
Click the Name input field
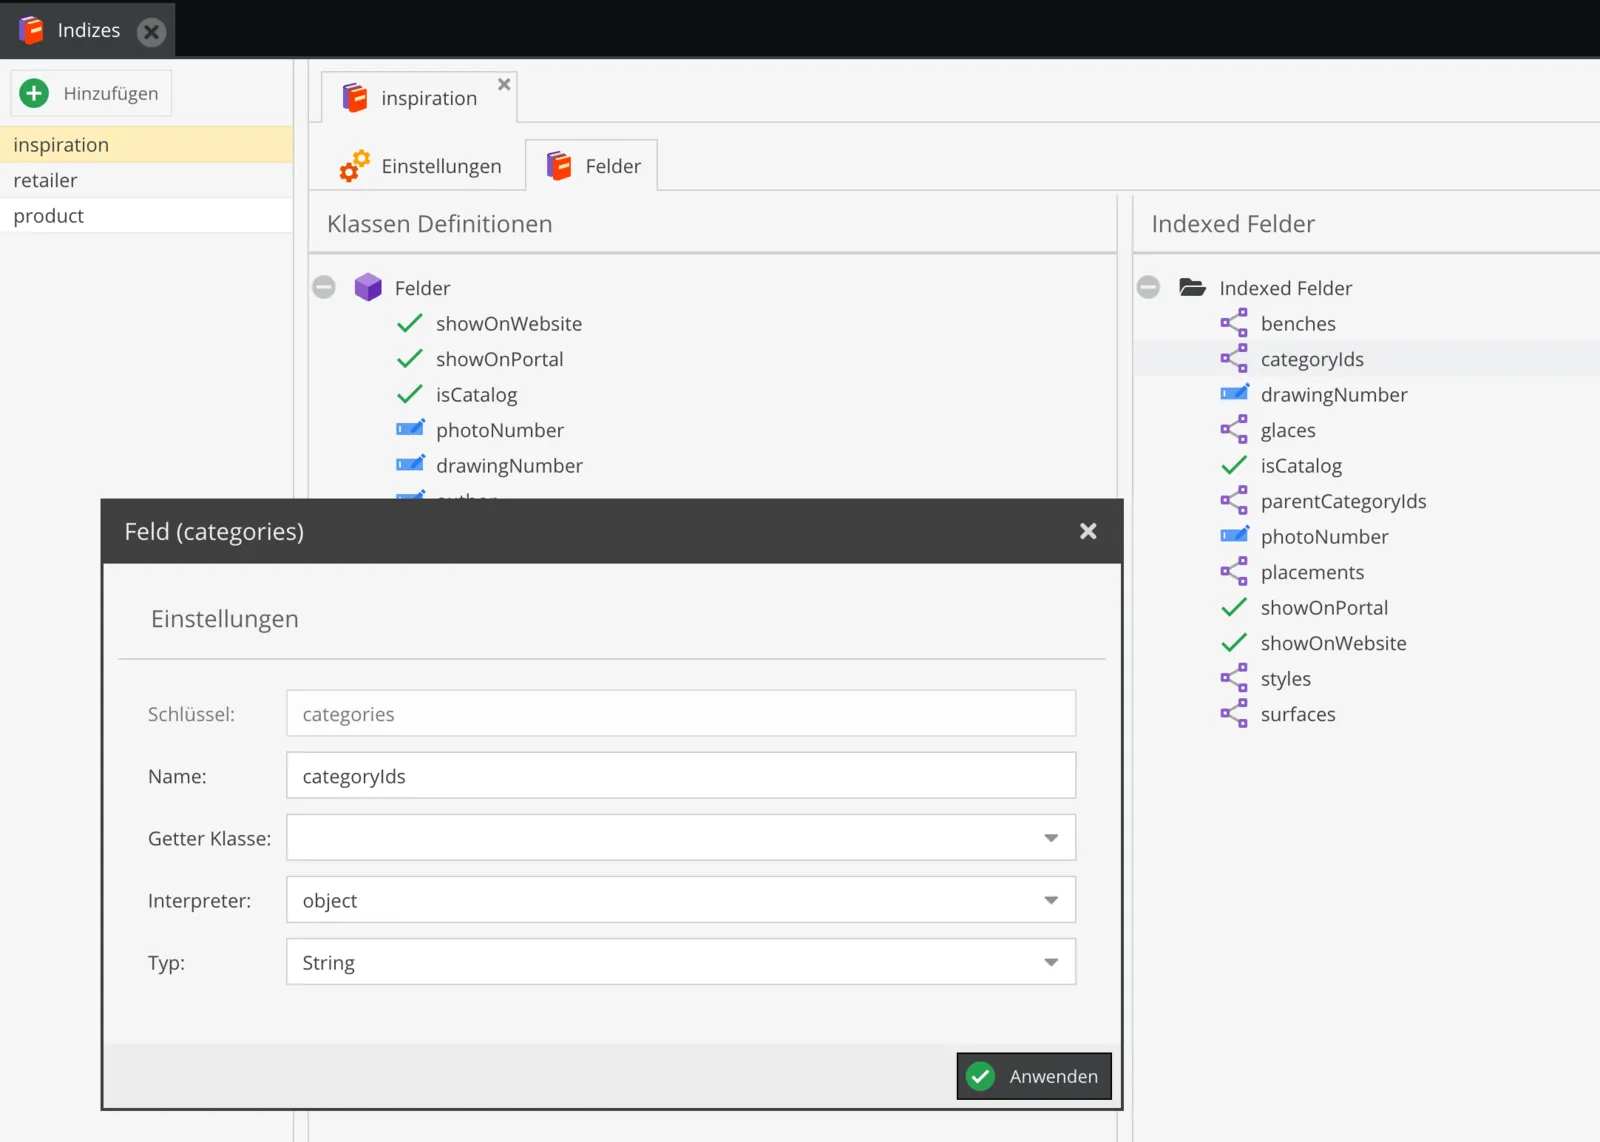coord(681,776)
